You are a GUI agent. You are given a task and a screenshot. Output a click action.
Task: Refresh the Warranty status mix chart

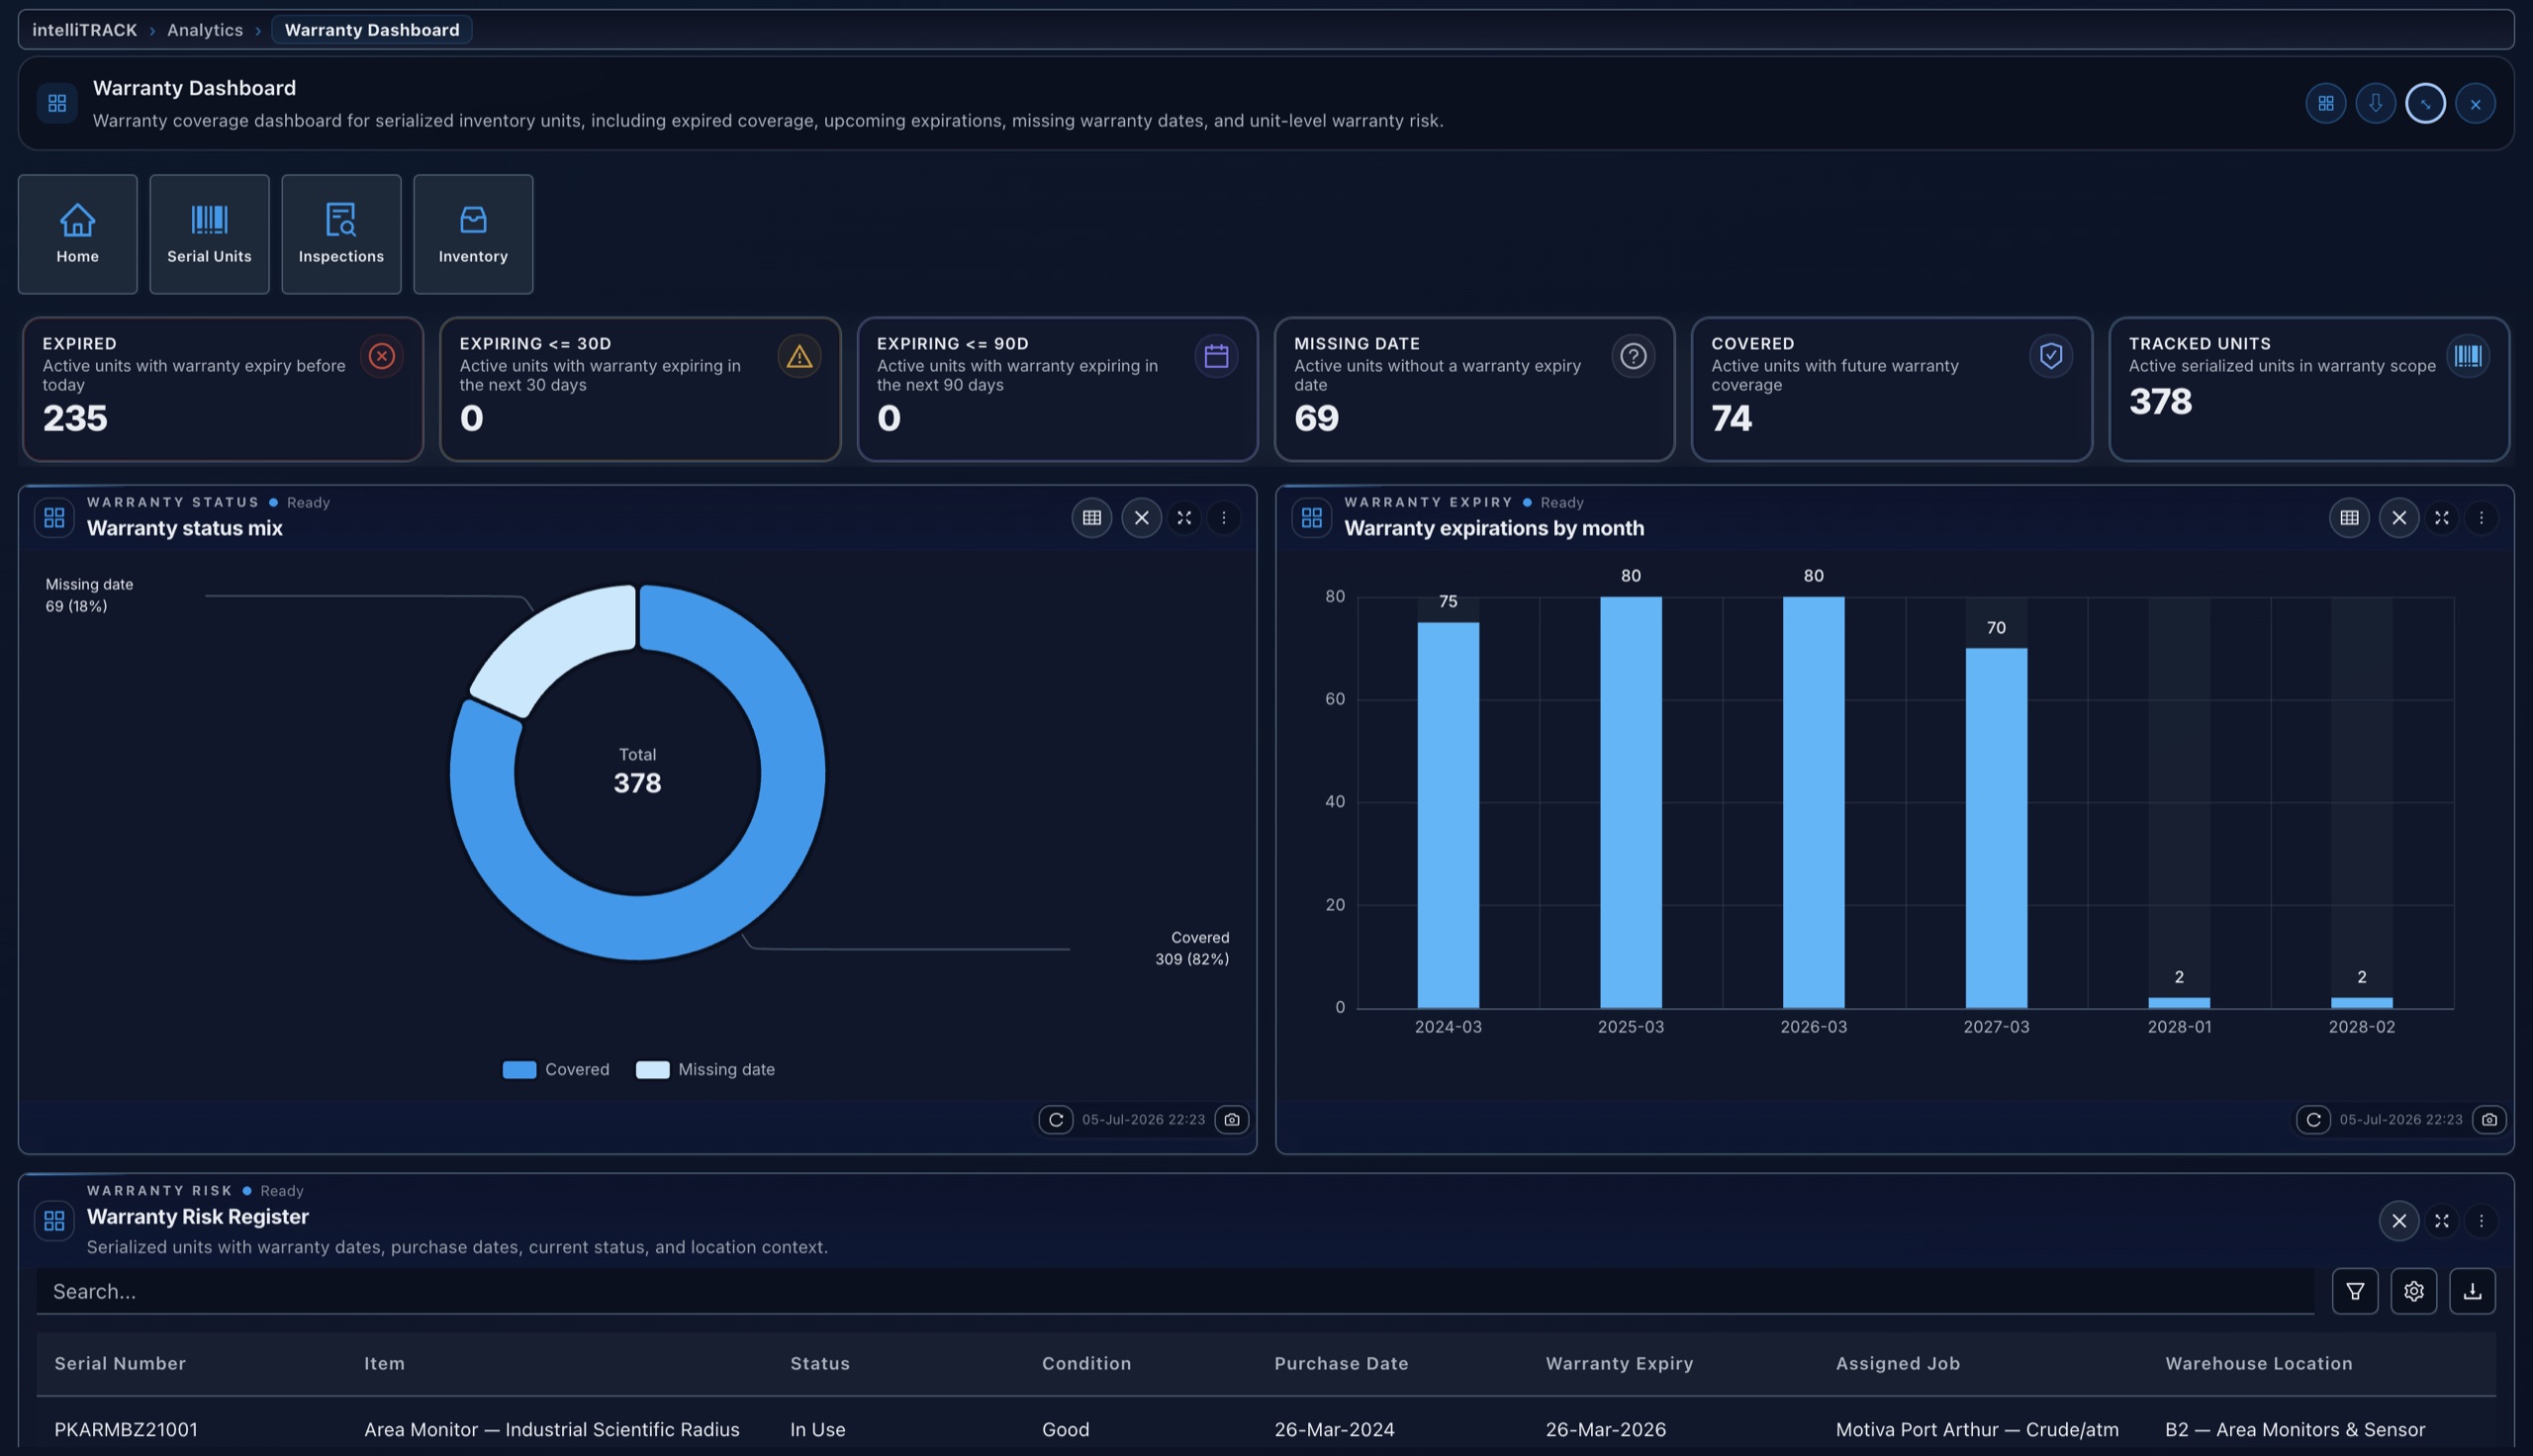click(x=1056, y=1120)
